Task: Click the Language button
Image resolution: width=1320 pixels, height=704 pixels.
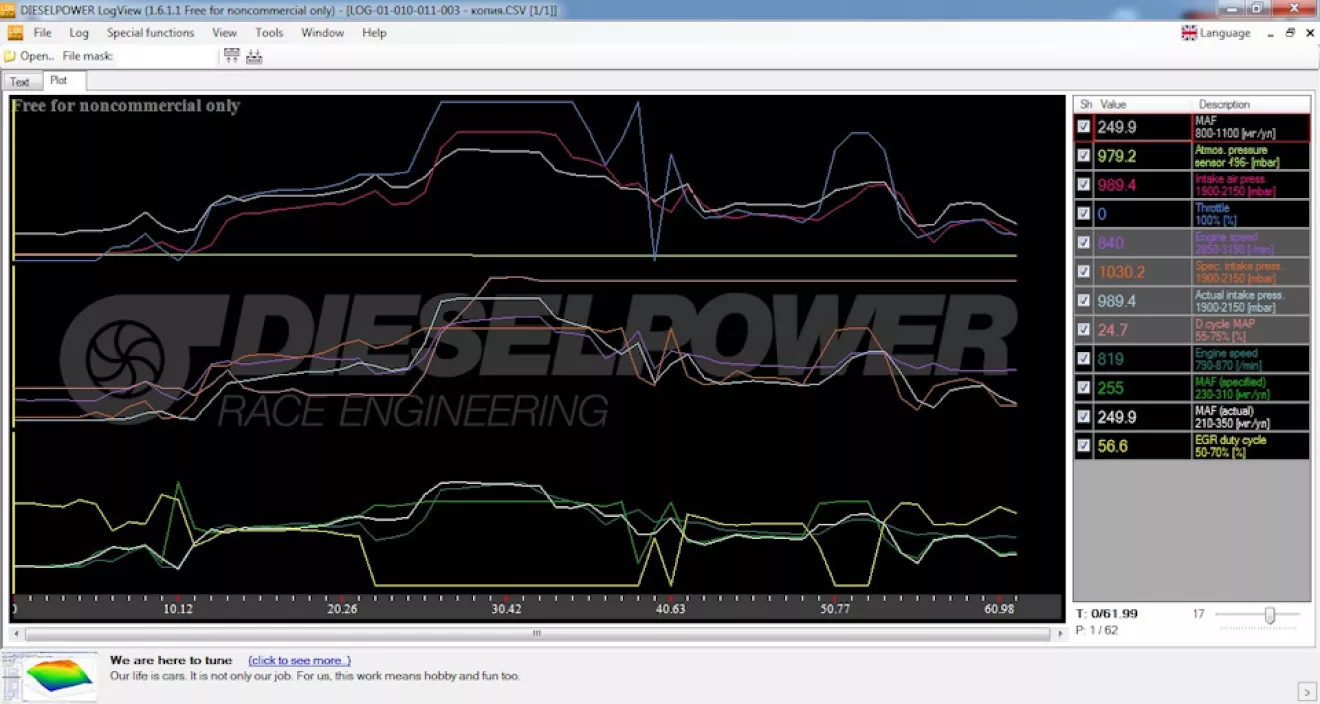Action: (1216, 33)
